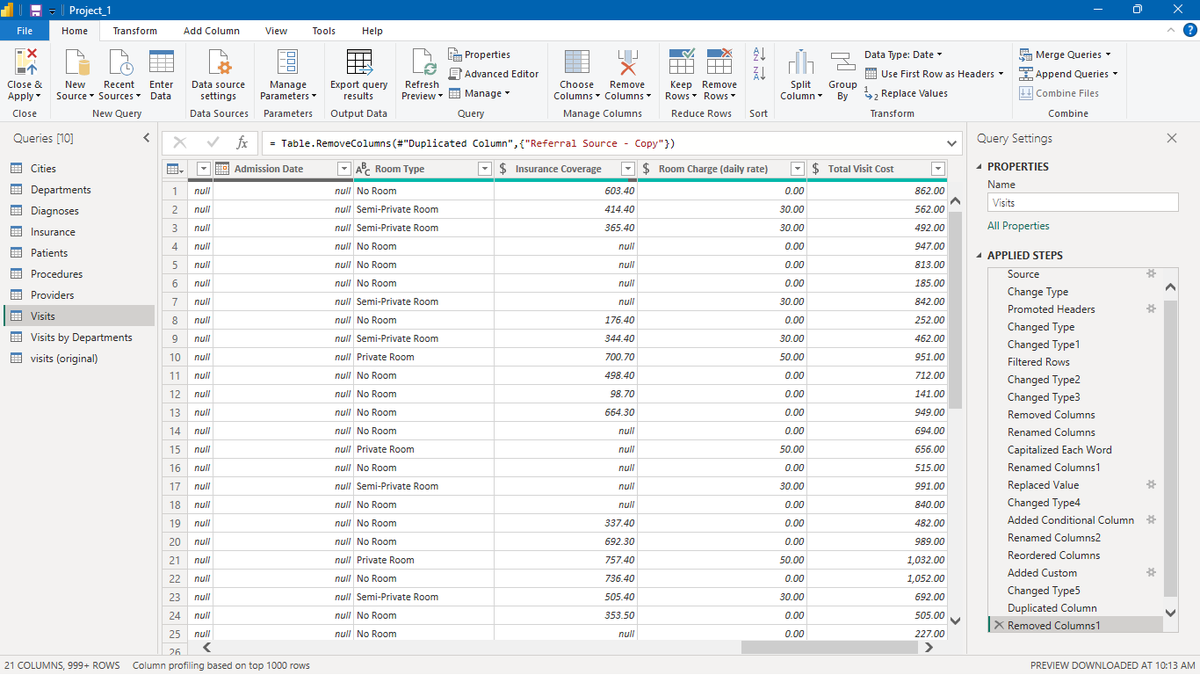Click the Choose Columns icon

click(x=577, y=62)
